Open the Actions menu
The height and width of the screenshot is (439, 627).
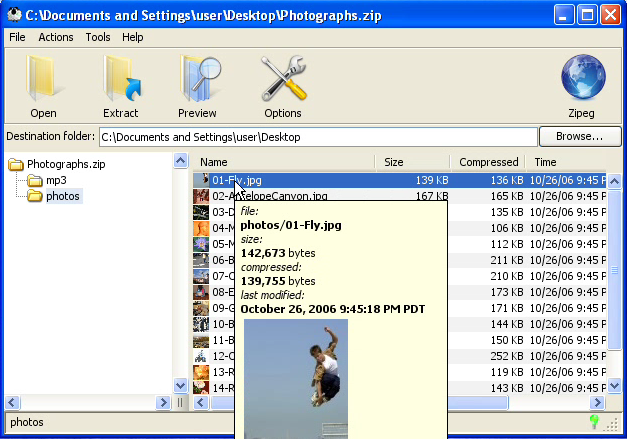pos(56,37)
